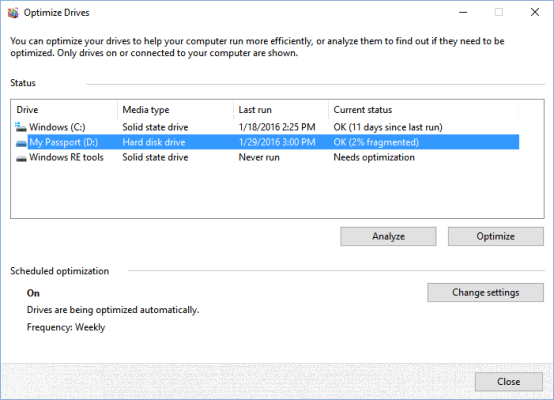This screenshot has width=554, height=400.
Task: Select the Windows RE tools drive icon
Action: pyautogui.click(x=21, y=158)
